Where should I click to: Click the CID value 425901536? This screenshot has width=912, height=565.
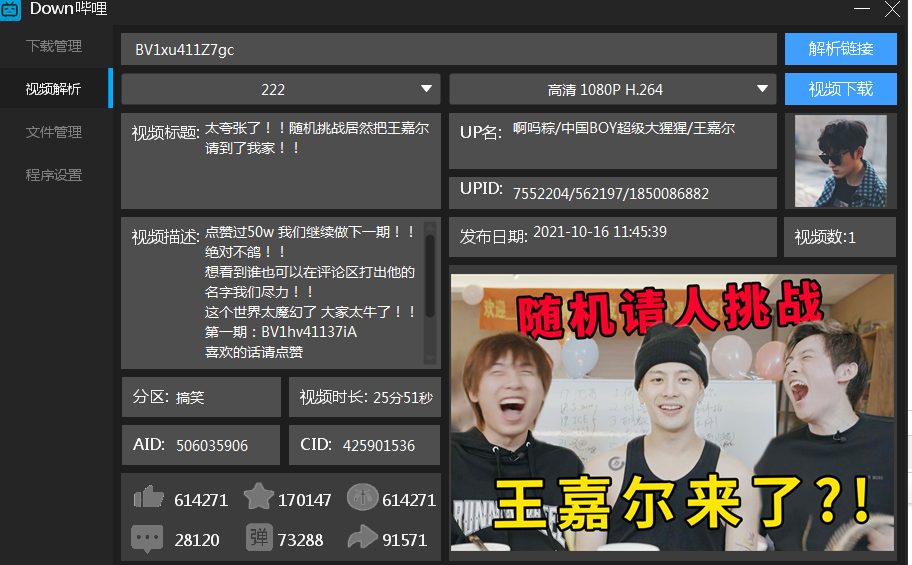pos(379,446)
